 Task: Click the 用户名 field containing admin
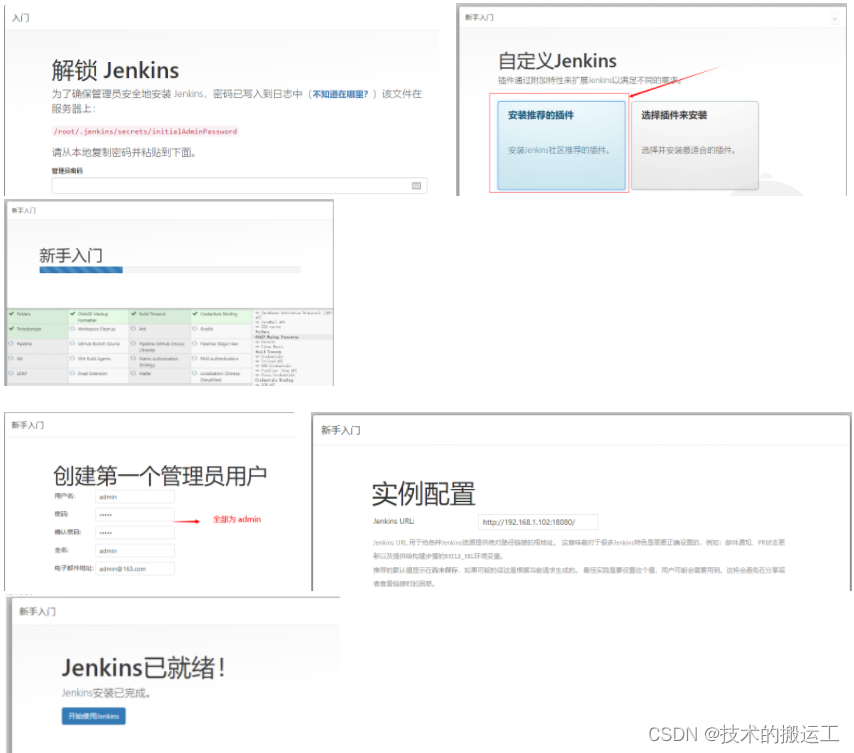[x=135, y=497]
